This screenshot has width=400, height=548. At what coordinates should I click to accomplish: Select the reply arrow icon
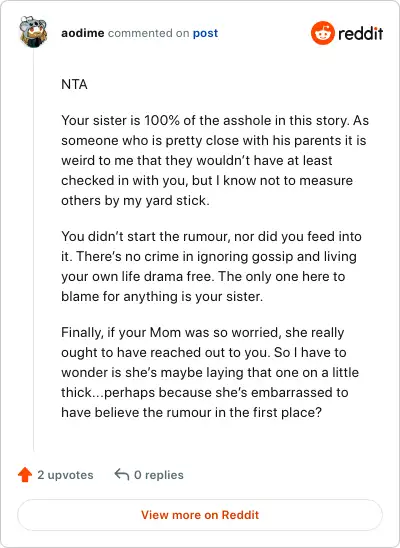(122, 475)
